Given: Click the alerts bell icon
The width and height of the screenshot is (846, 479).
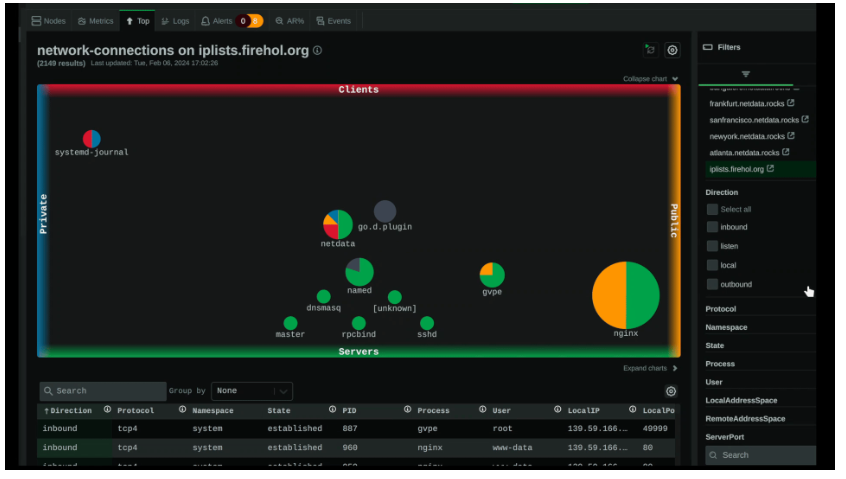Looking at the screenshot, I should 206,21.
